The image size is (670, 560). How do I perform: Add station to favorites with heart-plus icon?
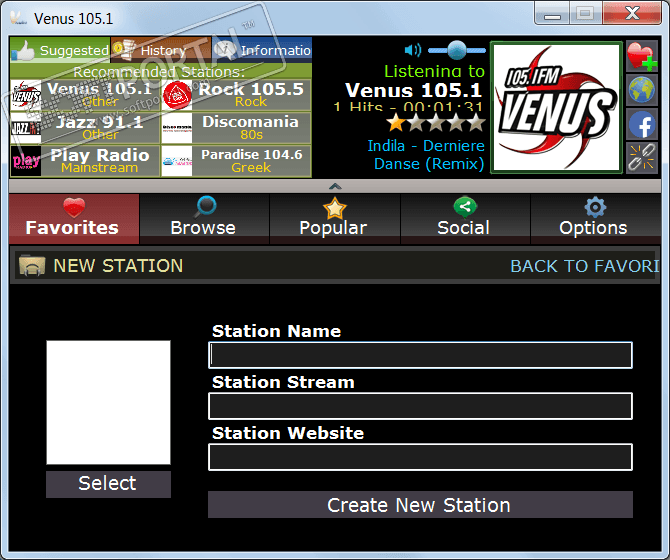(x=642, y=56)
